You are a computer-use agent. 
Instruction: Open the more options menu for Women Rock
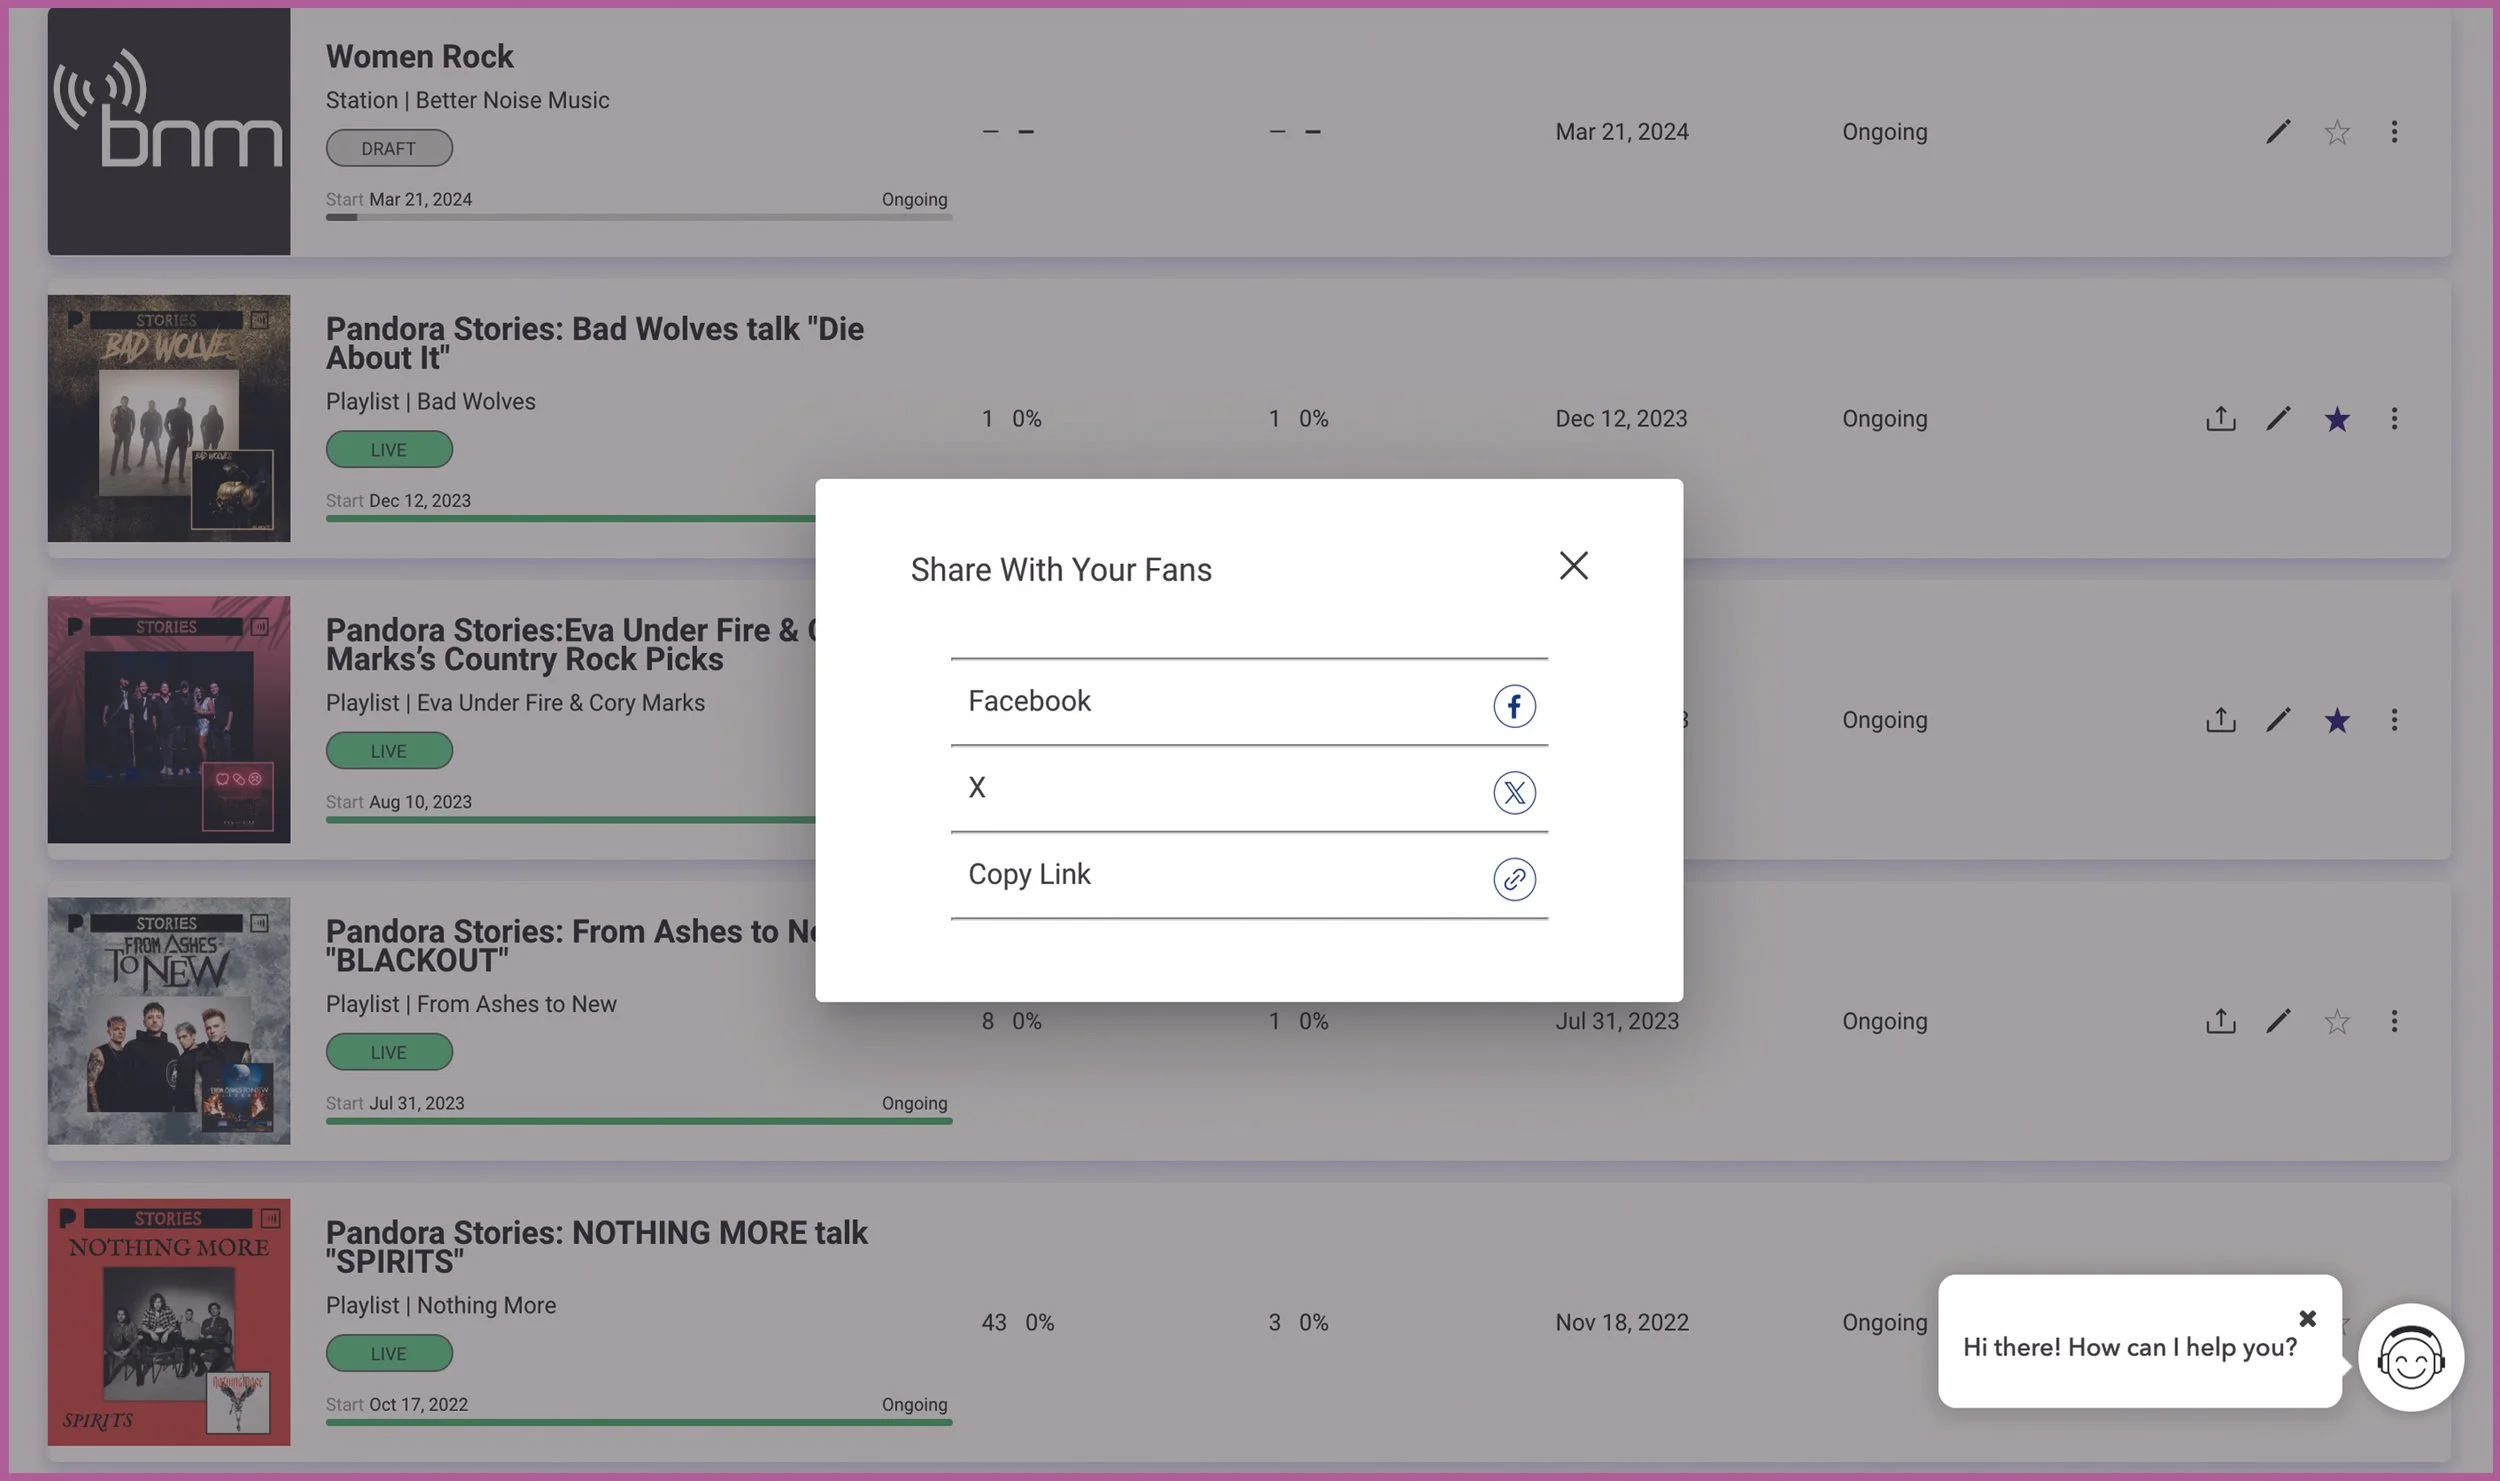click(x=2394, y=132)
